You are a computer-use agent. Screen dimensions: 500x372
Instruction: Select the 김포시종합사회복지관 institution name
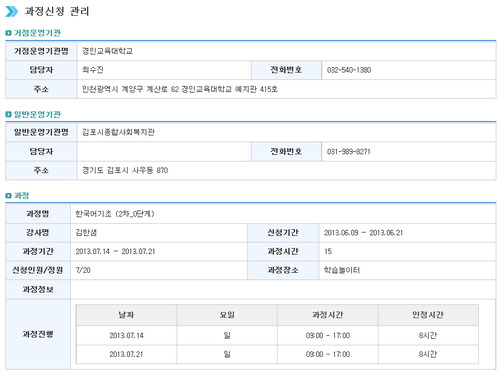coord(118,132)
